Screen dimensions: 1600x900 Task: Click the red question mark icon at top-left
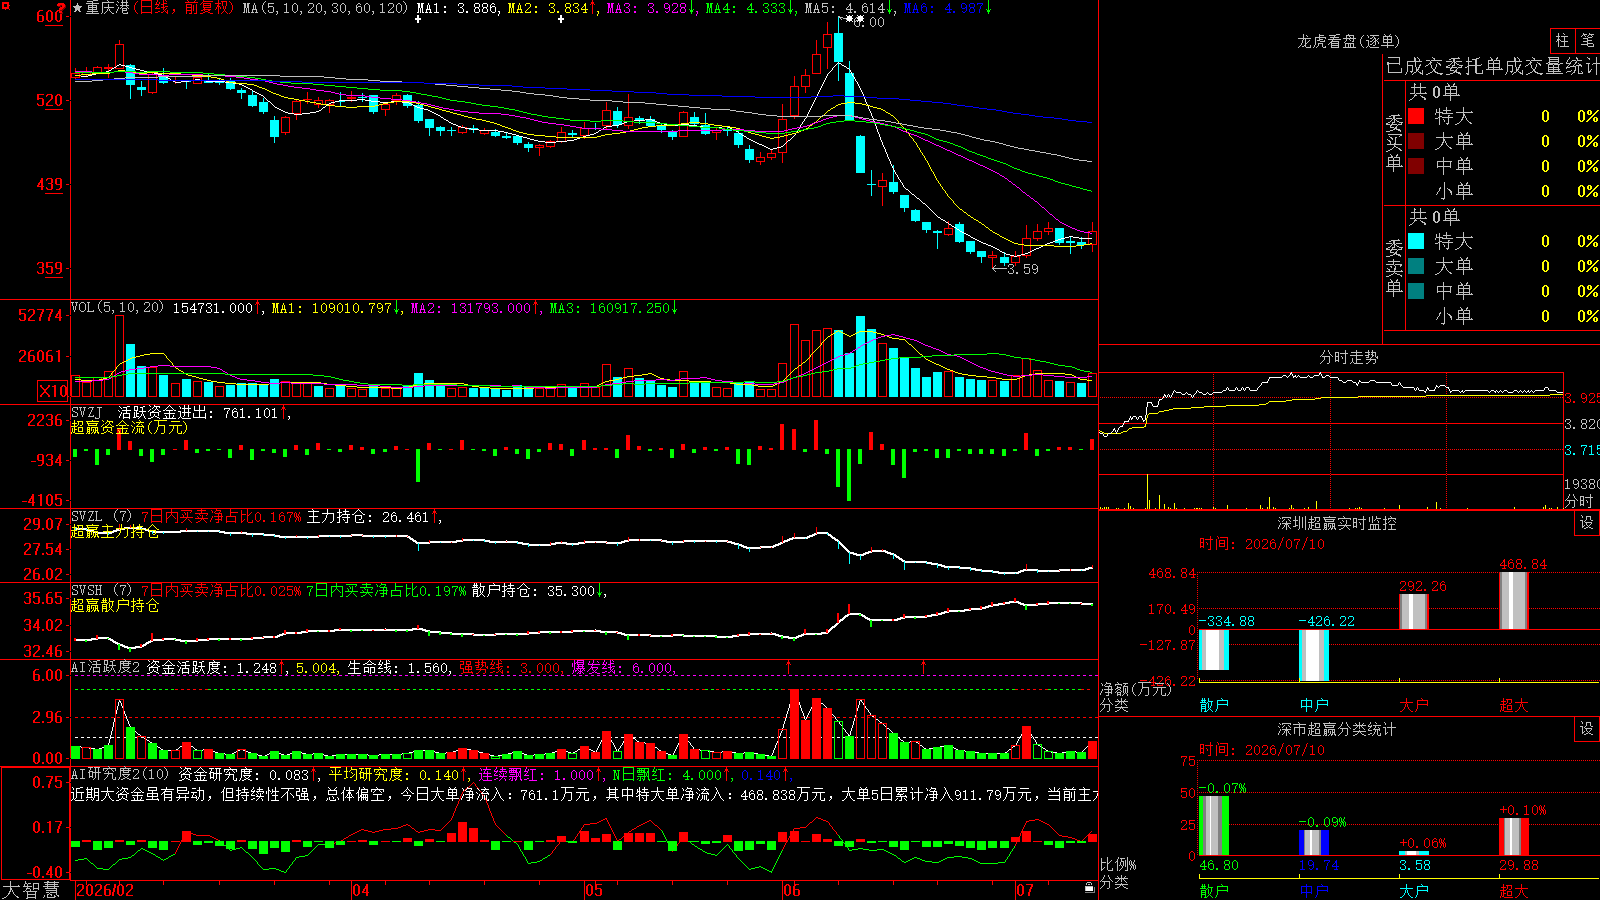62,7
